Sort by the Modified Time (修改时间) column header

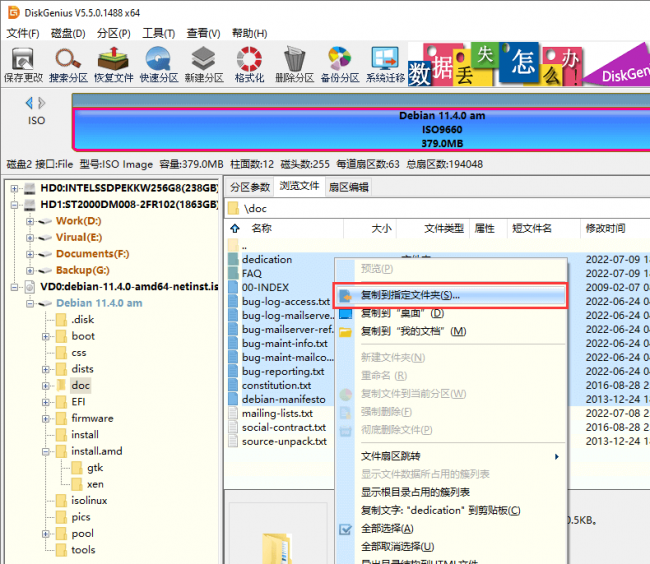click(605, 228)
